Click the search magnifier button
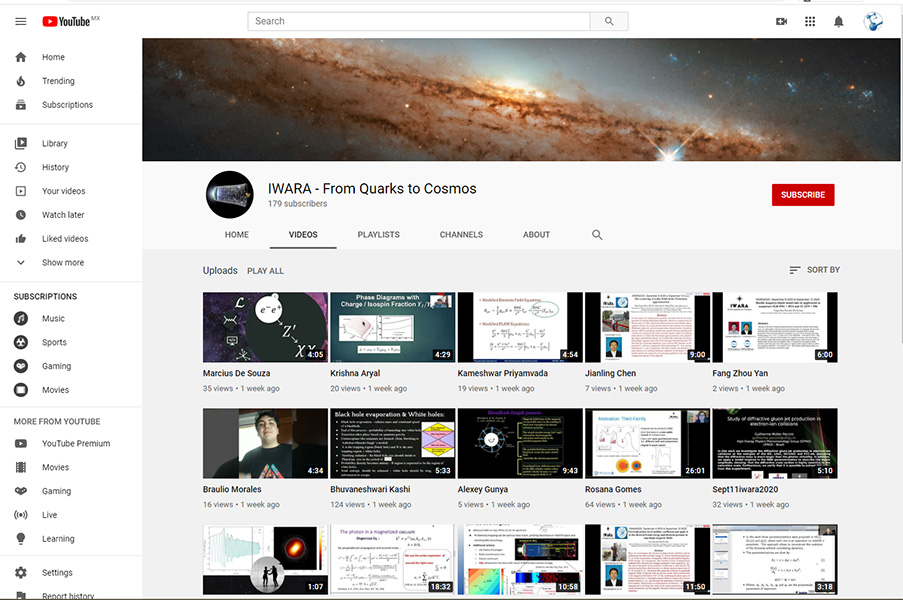Image resolution: width=903 pixels, height=600 pixels. (609, 21)
